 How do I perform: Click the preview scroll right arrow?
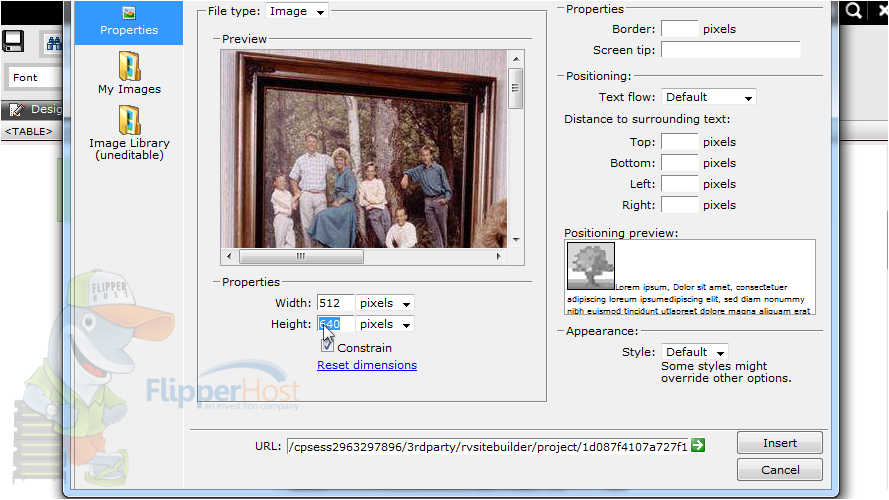498,256
